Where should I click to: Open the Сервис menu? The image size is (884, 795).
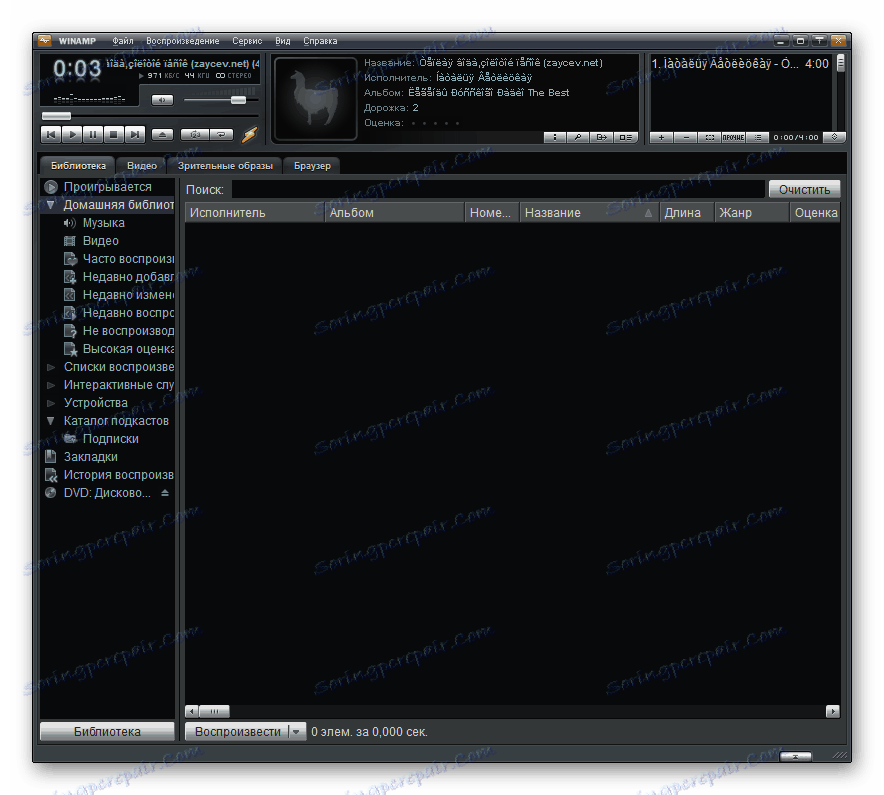click(x=247, y=41)
